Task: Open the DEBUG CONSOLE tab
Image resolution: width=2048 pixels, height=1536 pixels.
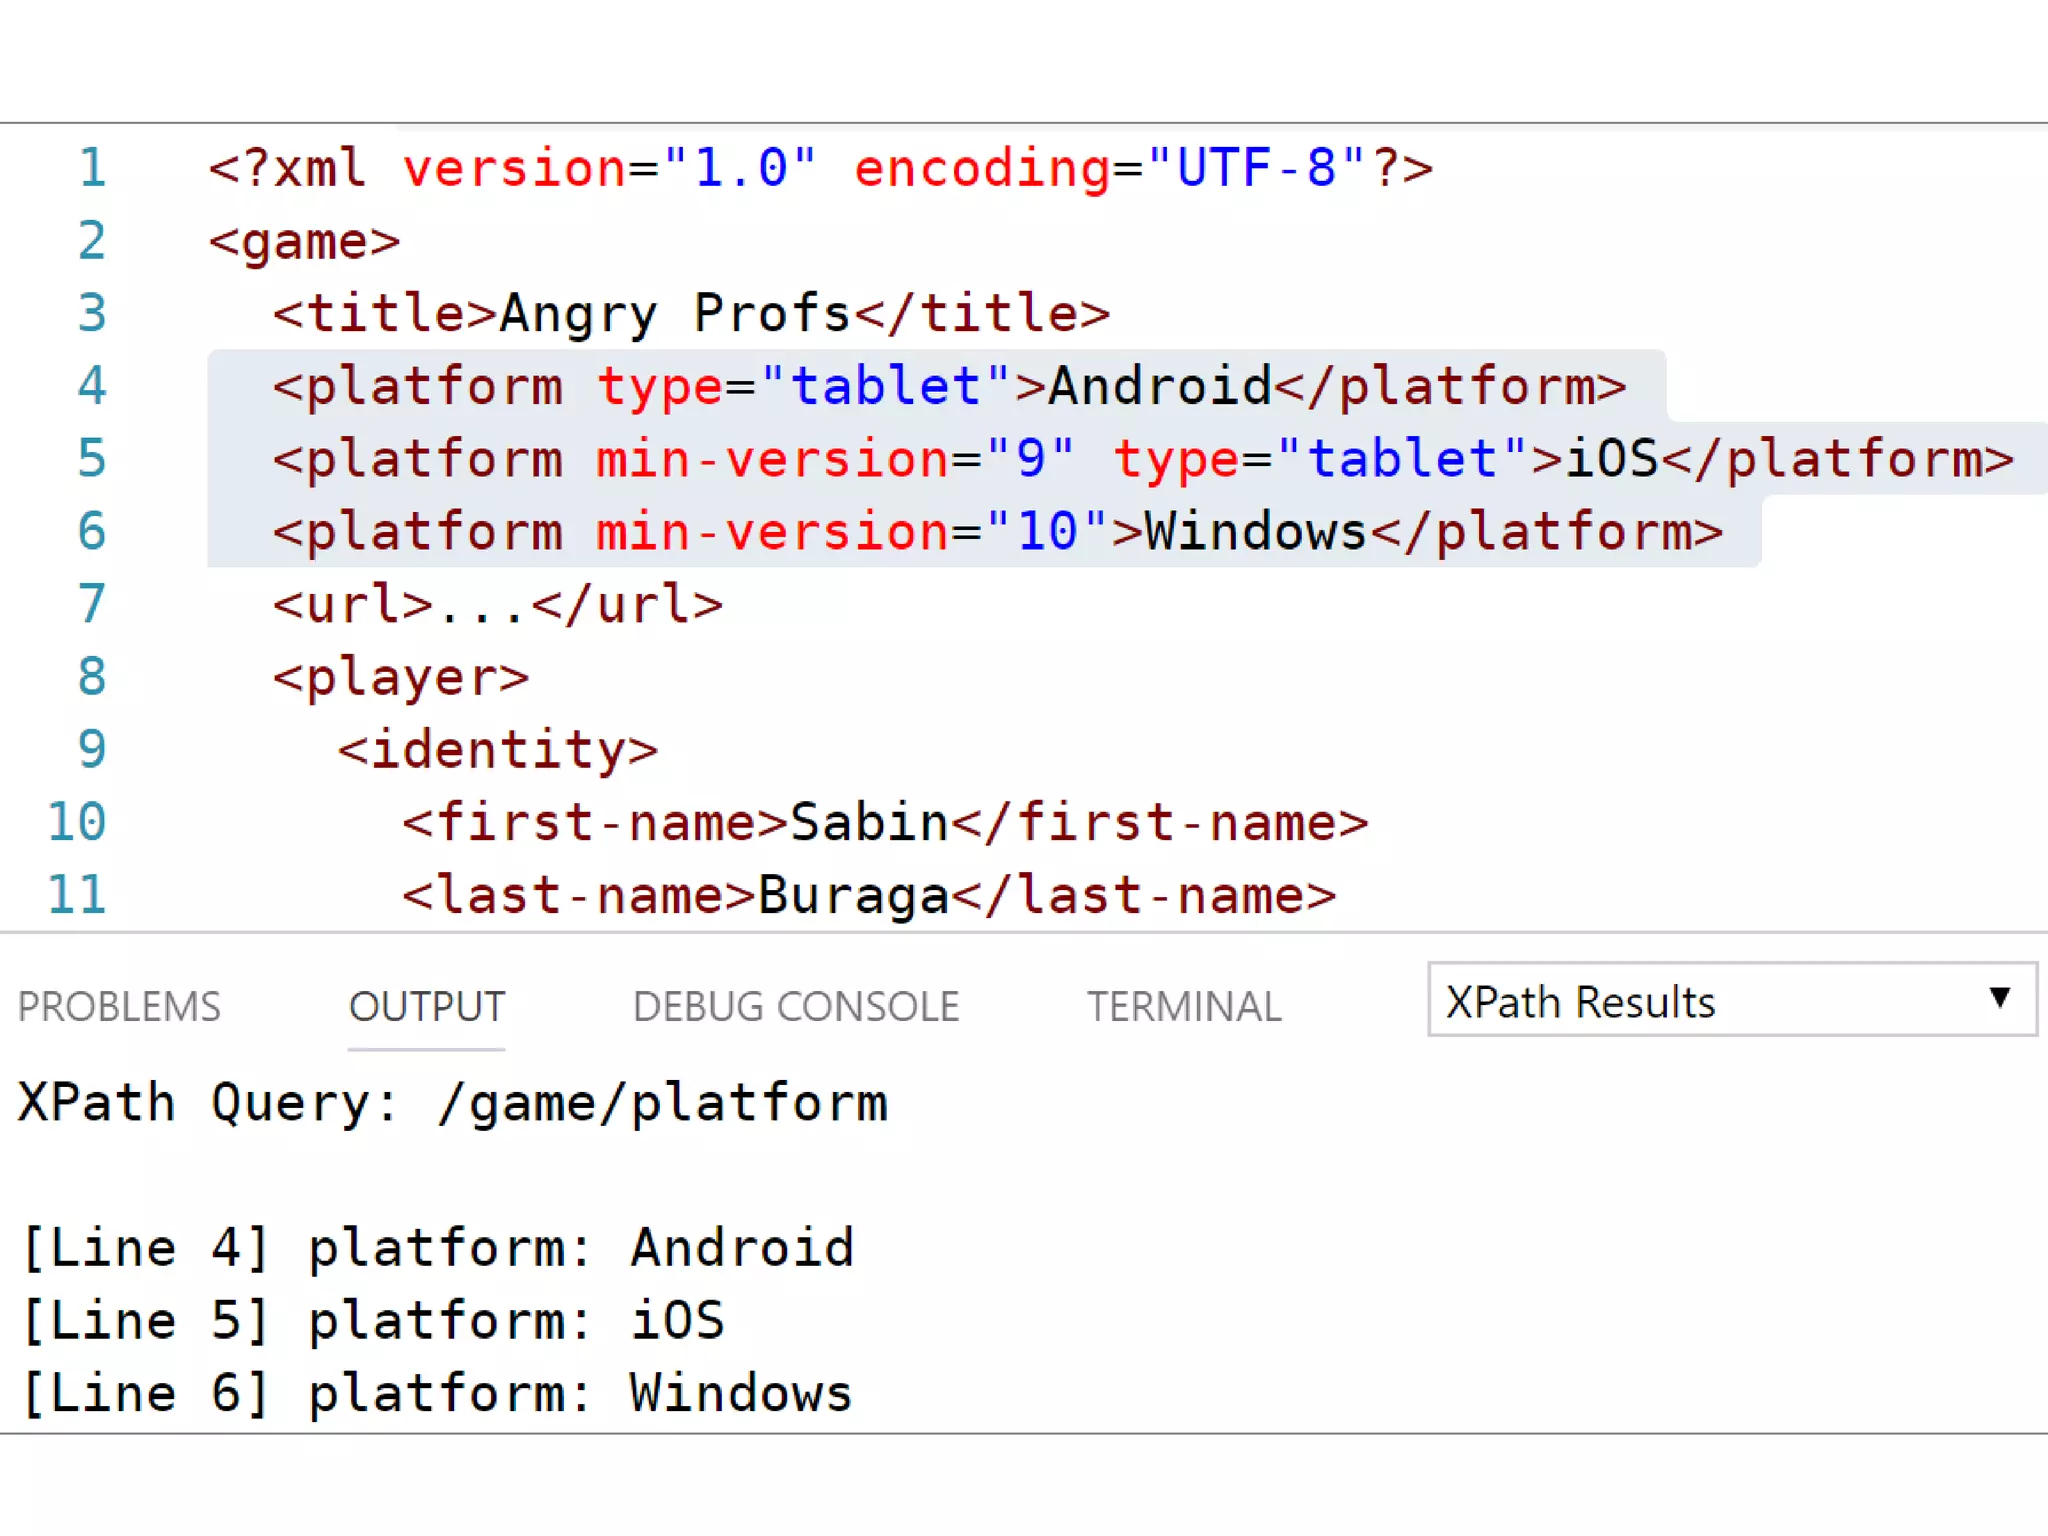Action: 796,1006
